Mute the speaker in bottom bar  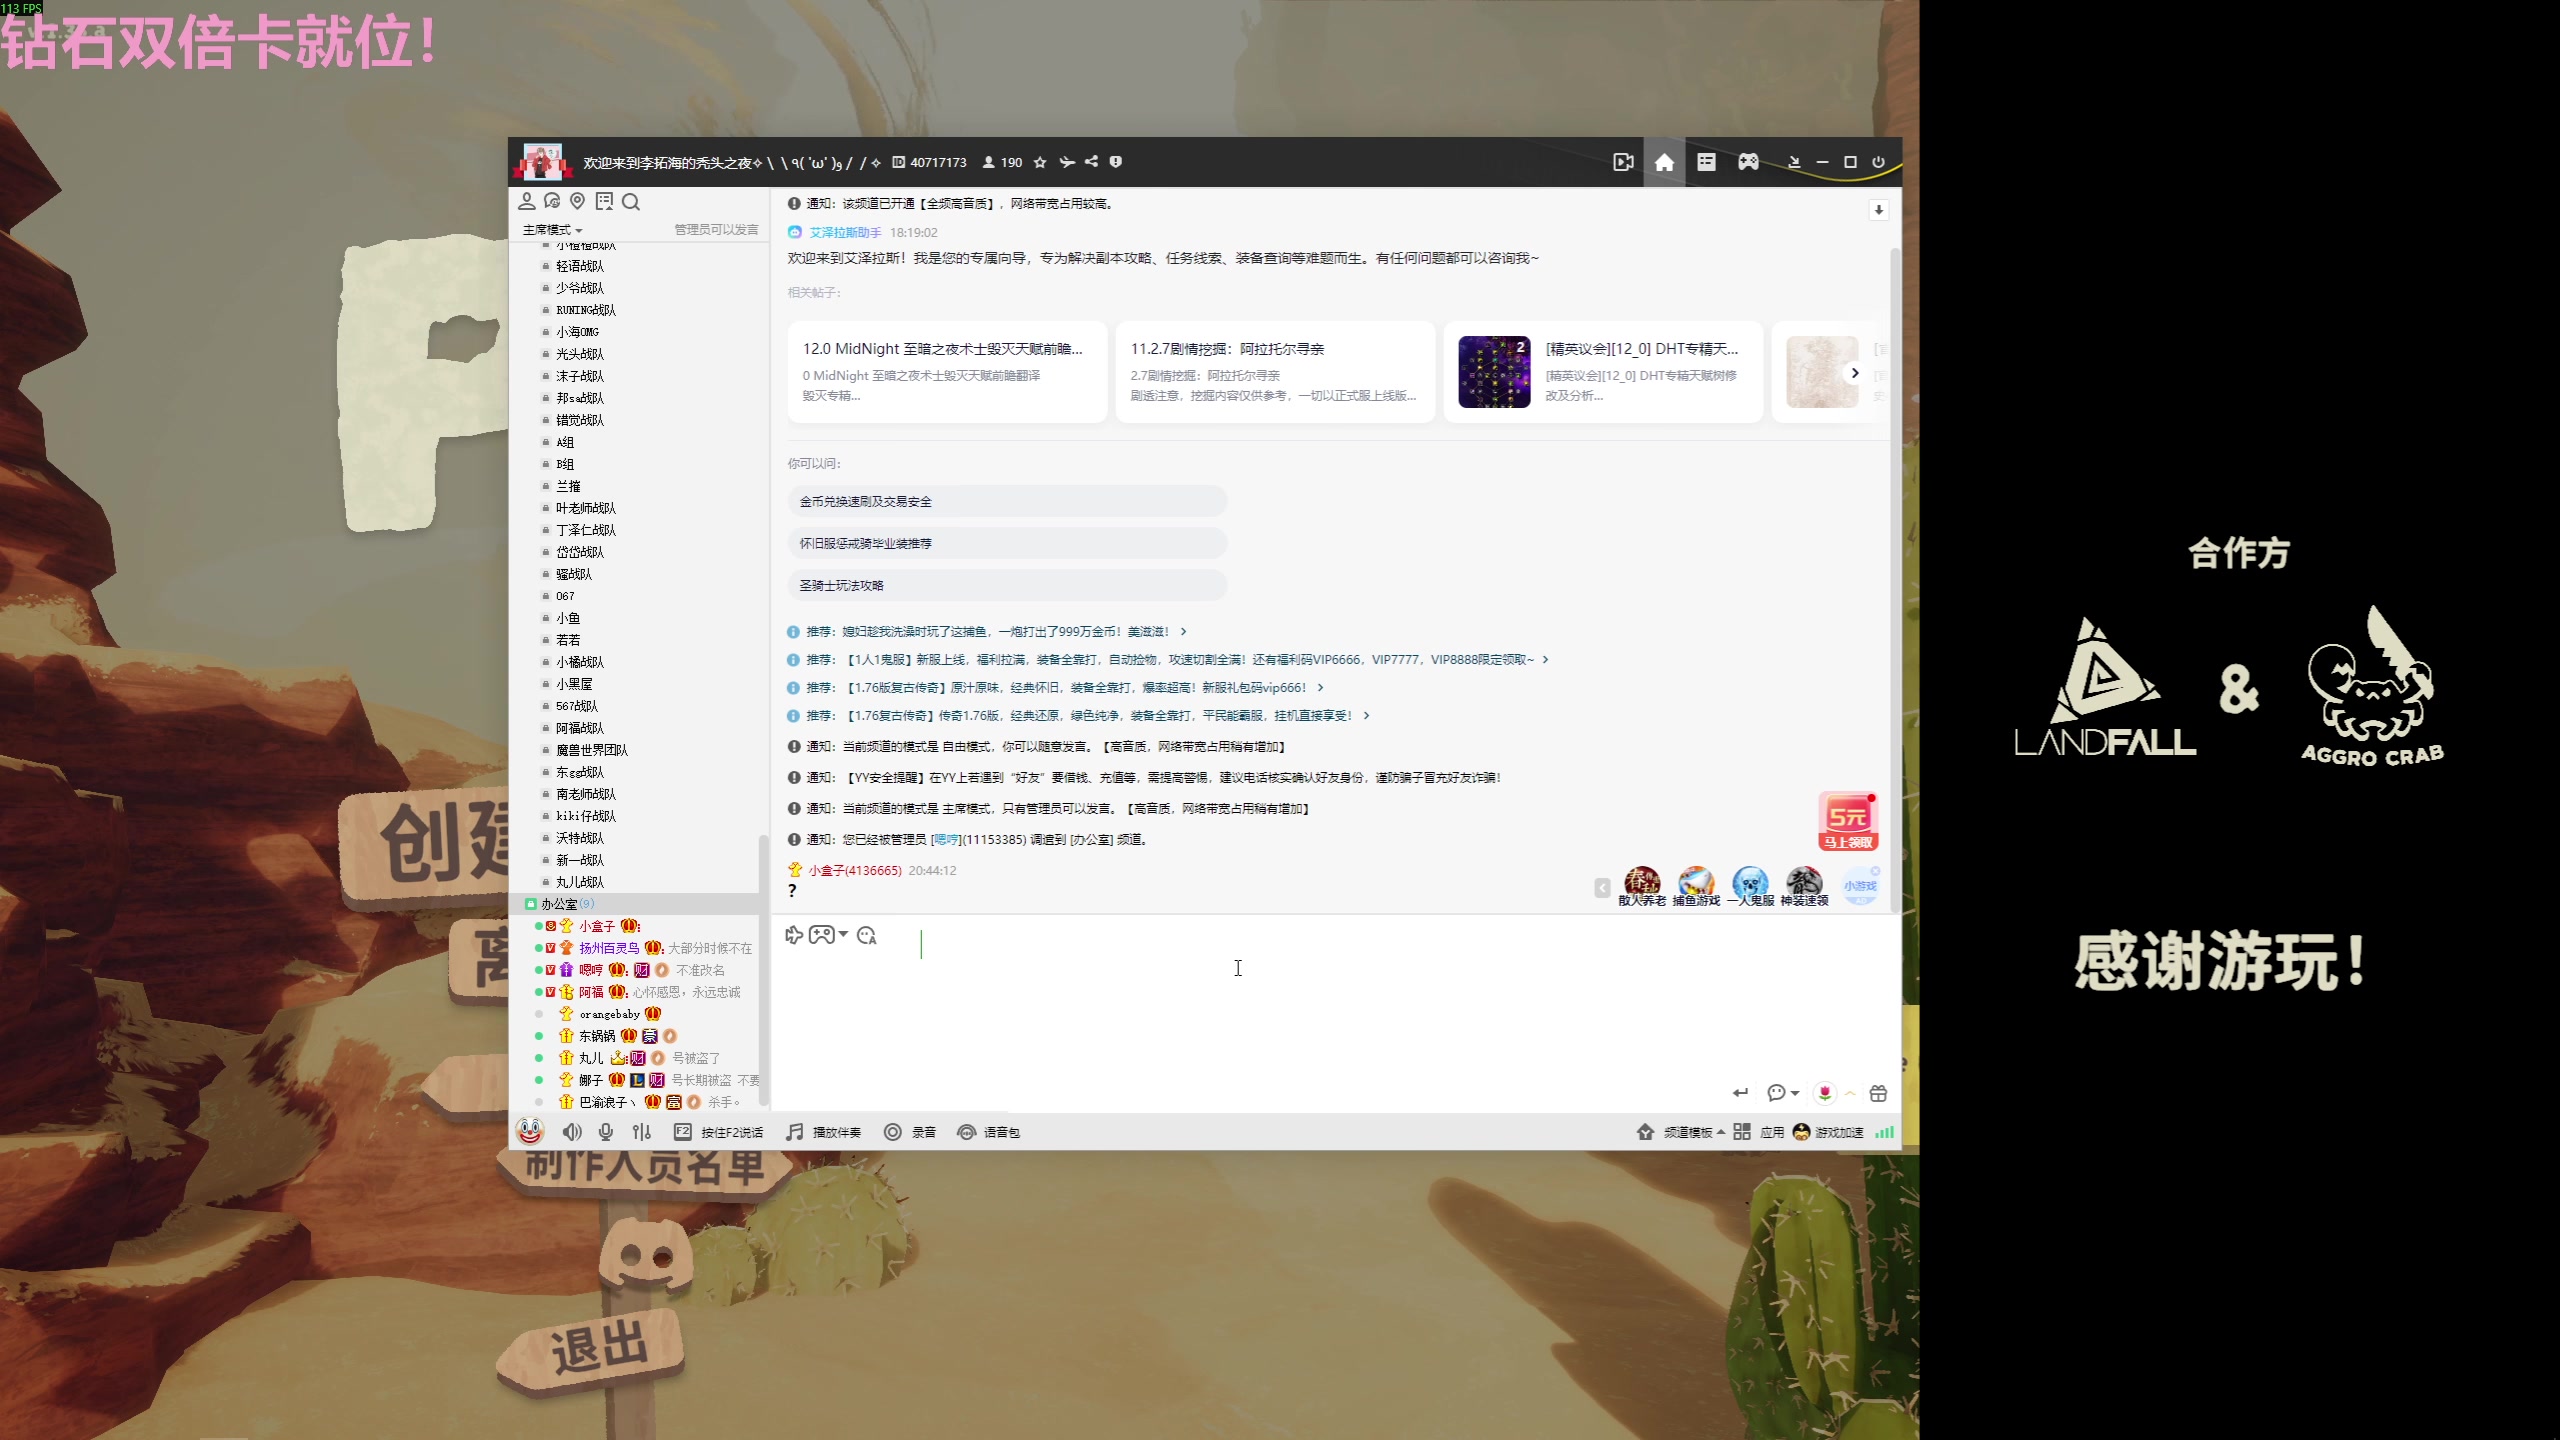tap(571, 1132)
